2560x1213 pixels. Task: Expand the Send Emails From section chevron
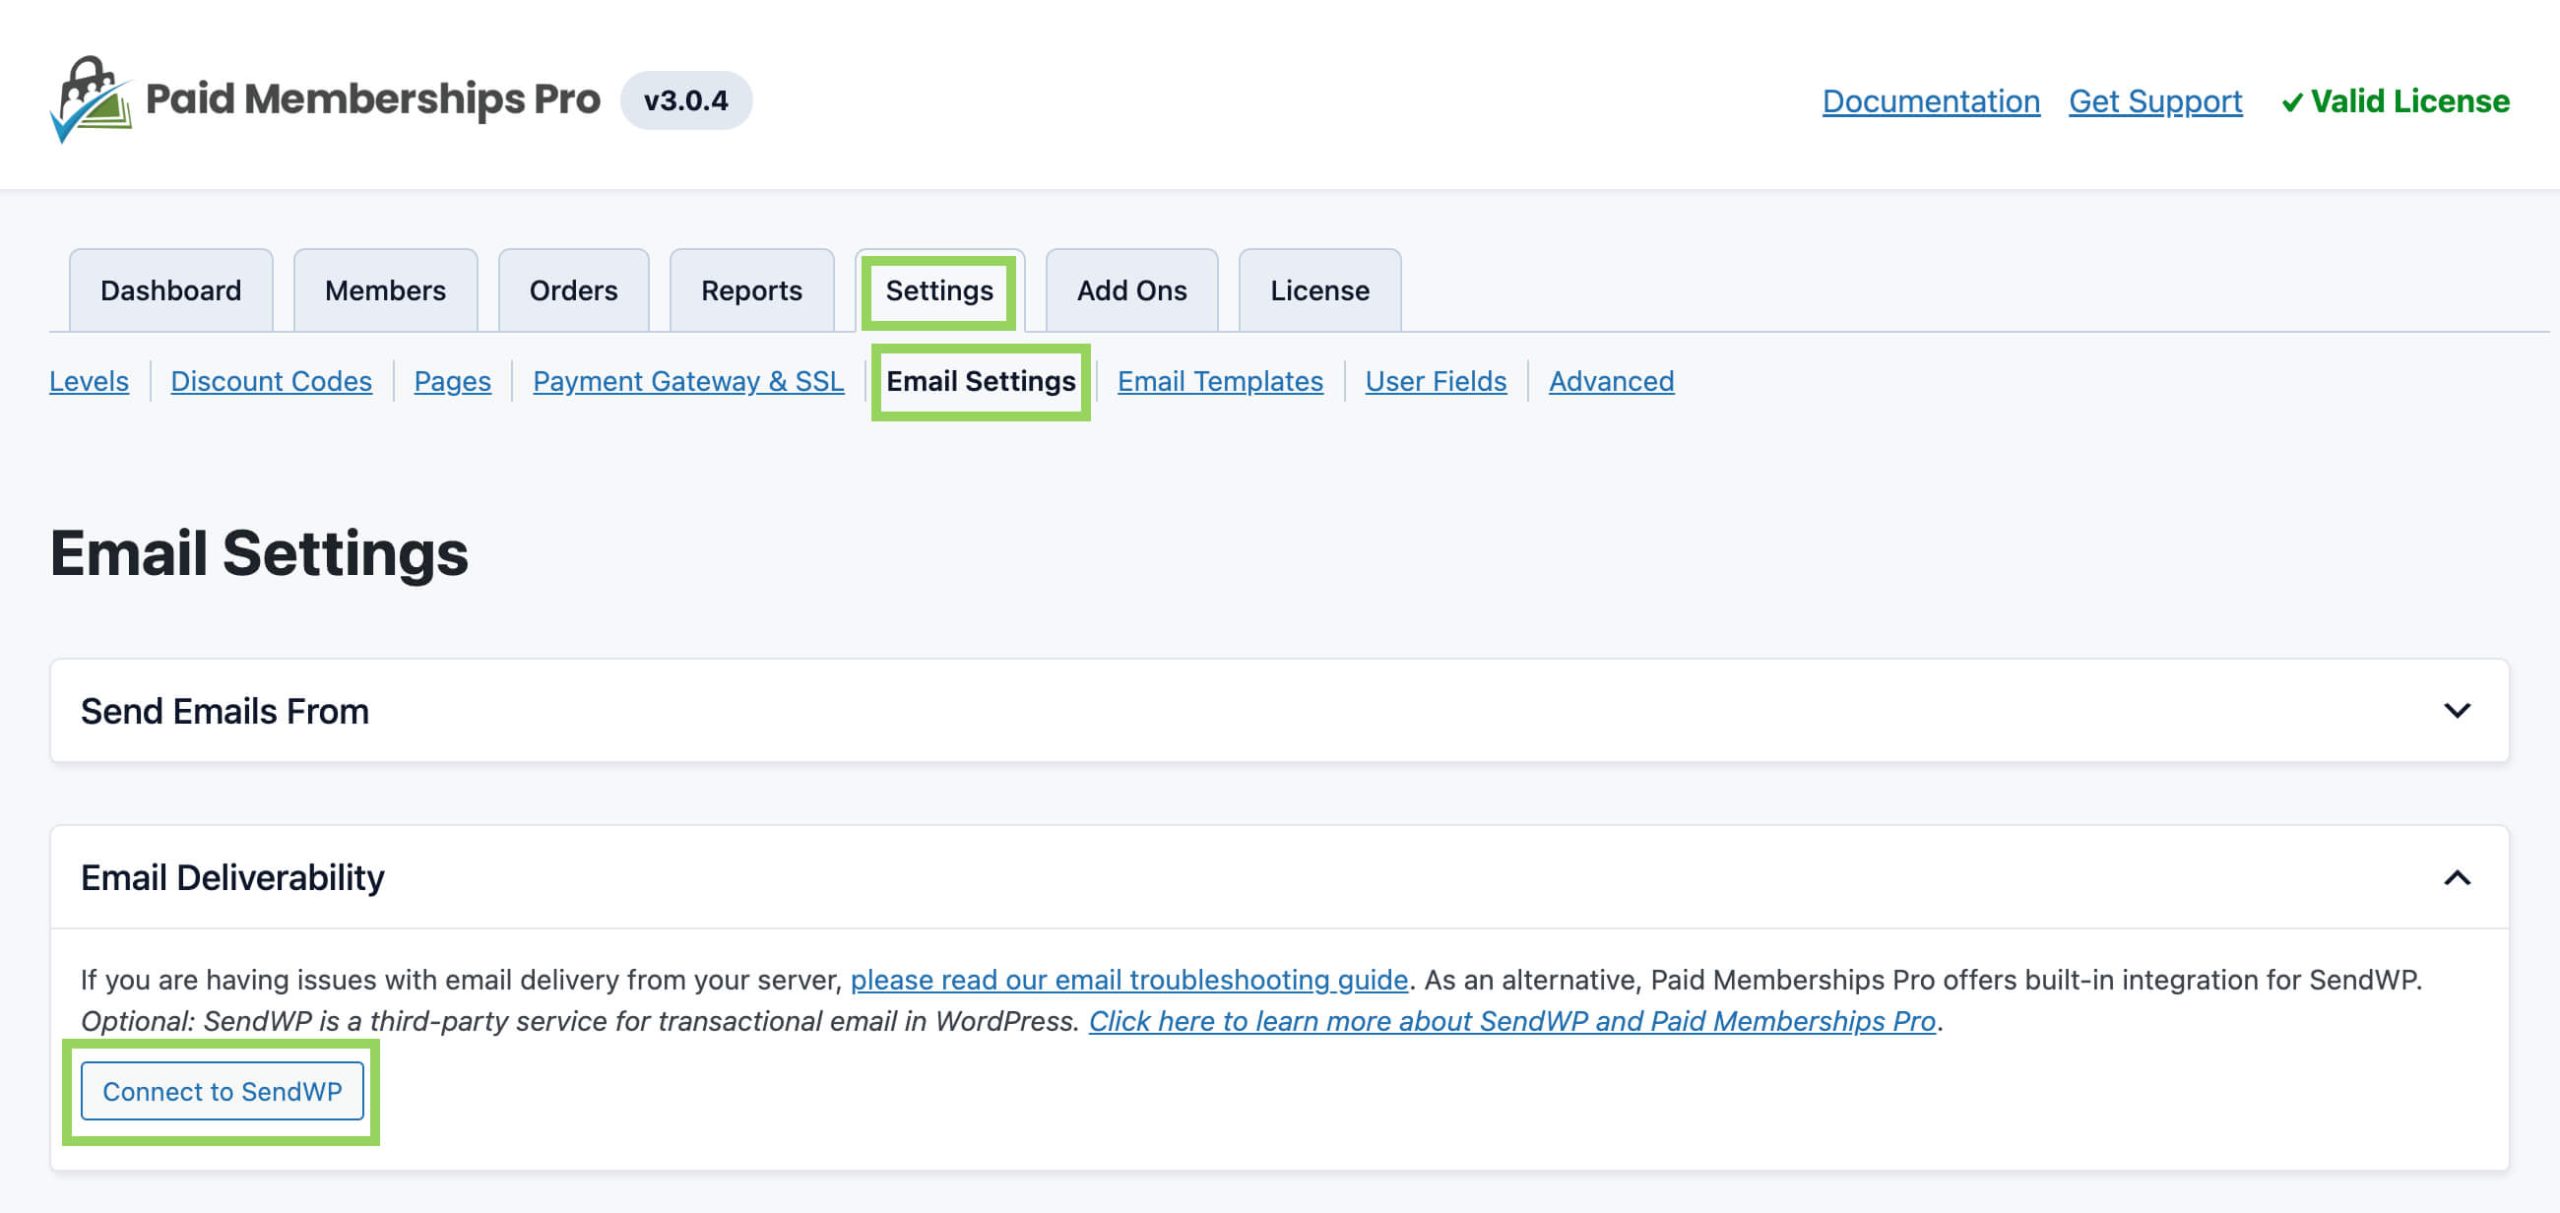(x=2457, y=711)
